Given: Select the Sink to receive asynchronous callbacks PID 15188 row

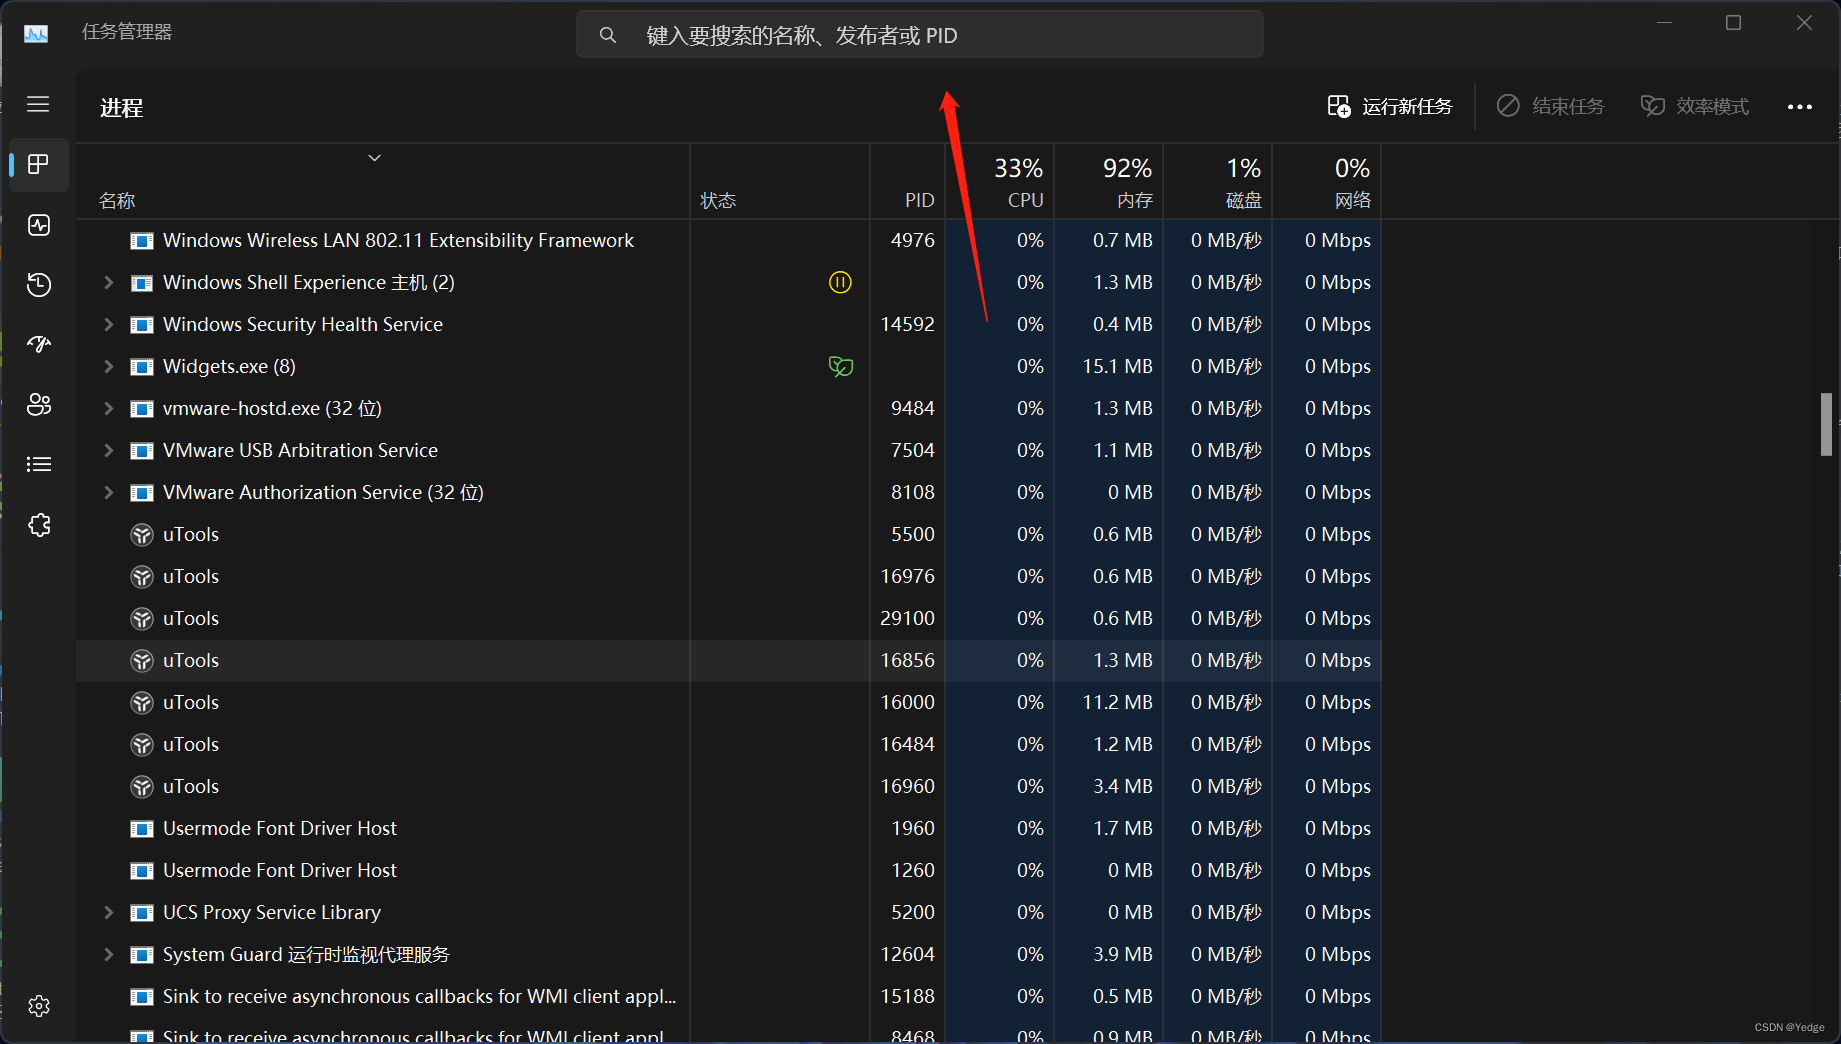Looking at the screenshot, I should [x=728, y=996].
